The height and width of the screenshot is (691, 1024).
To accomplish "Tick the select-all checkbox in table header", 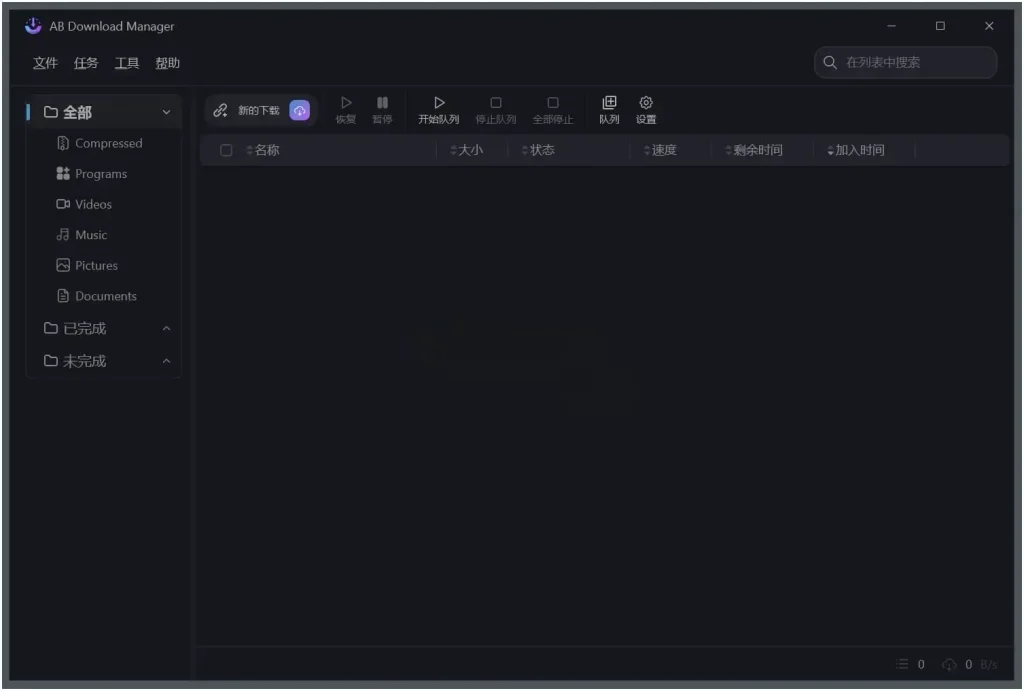I will tap(226, 150).
